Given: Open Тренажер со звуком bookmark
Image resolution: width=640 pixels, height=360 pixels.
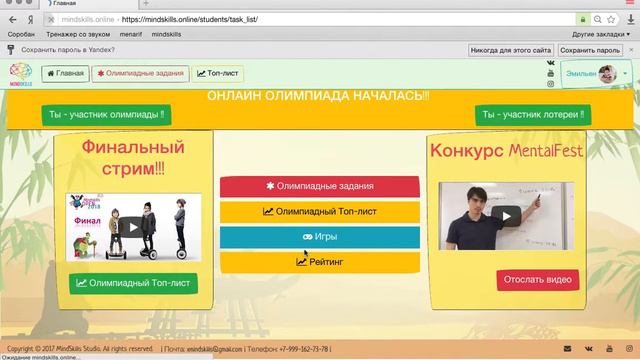Looking at the screenshot, I should [78, 34].
